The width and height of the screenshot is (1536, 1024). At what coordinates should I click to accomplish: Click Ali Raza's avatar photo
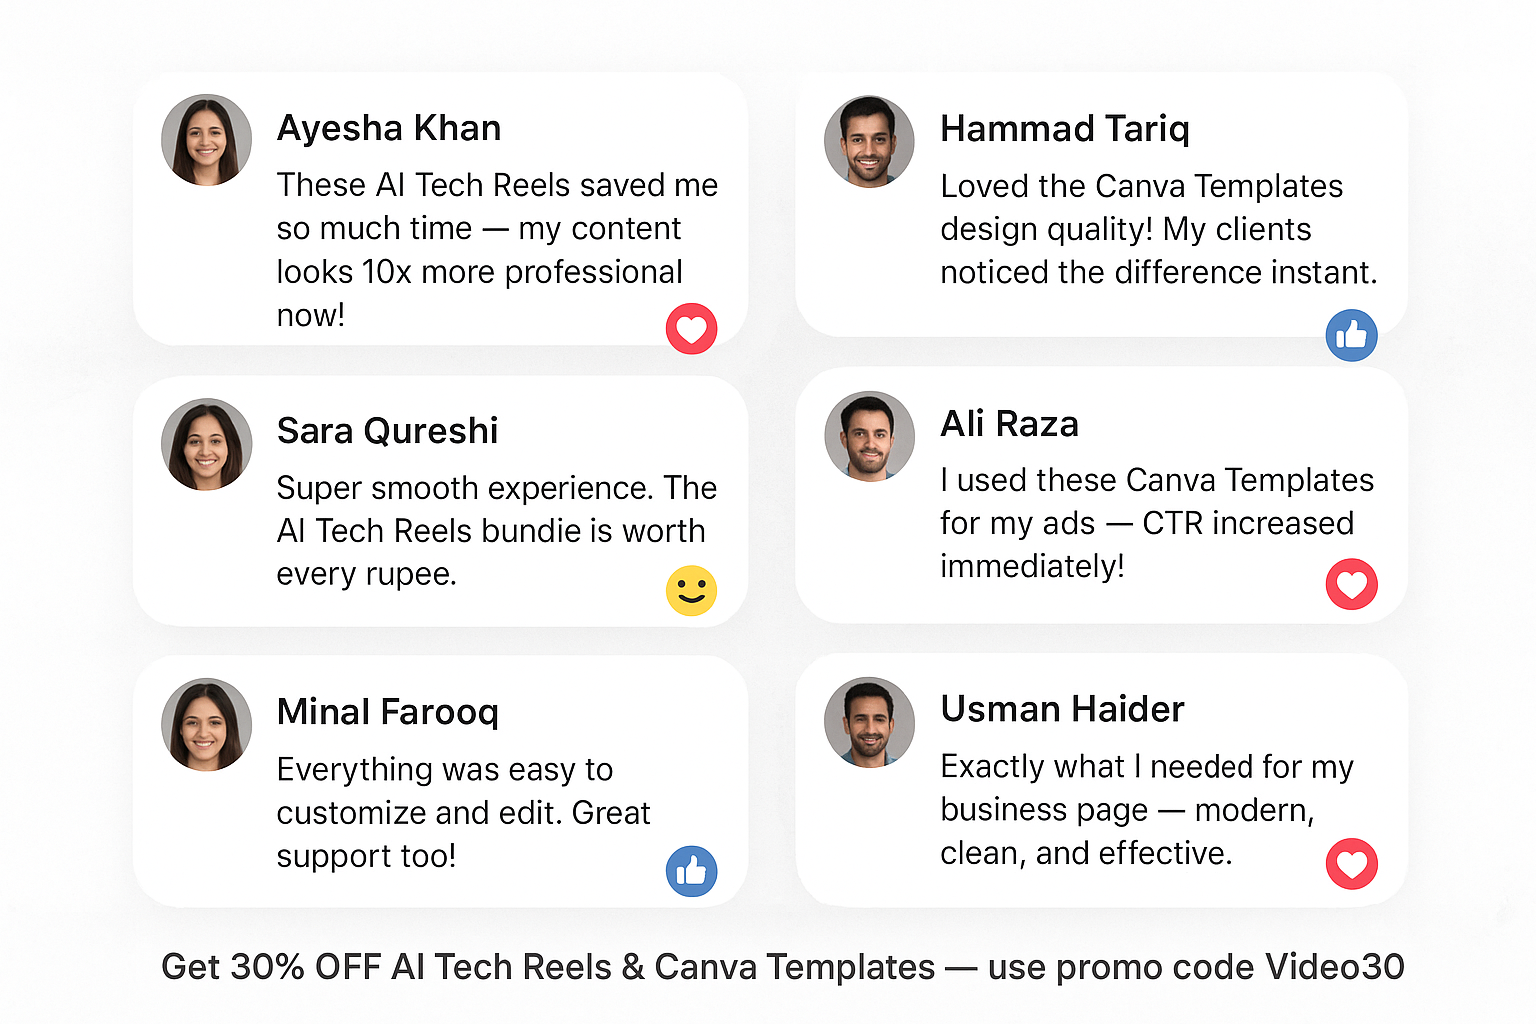coord(869,436)
